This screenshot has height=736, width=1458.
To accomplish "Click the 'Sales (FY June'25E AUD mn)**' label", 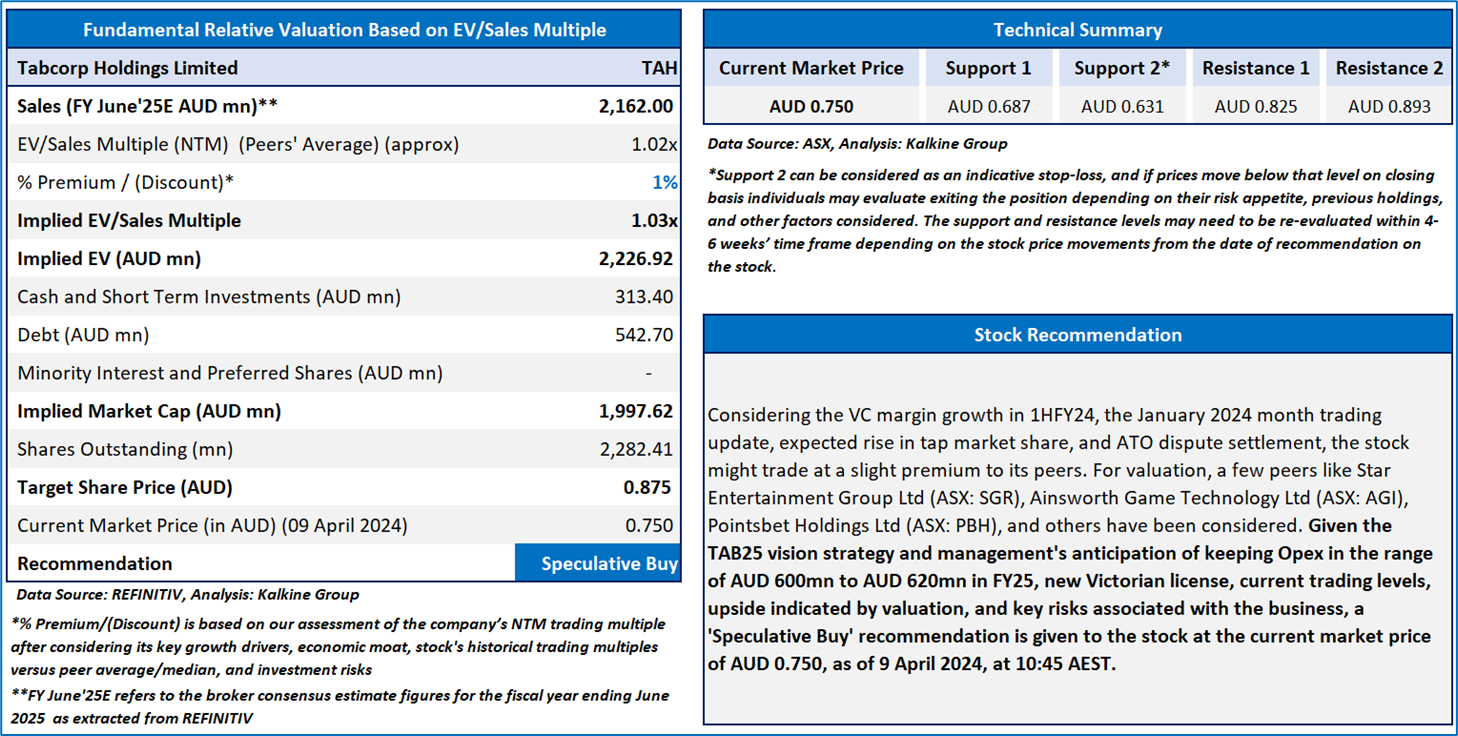I will pos(148,106).
